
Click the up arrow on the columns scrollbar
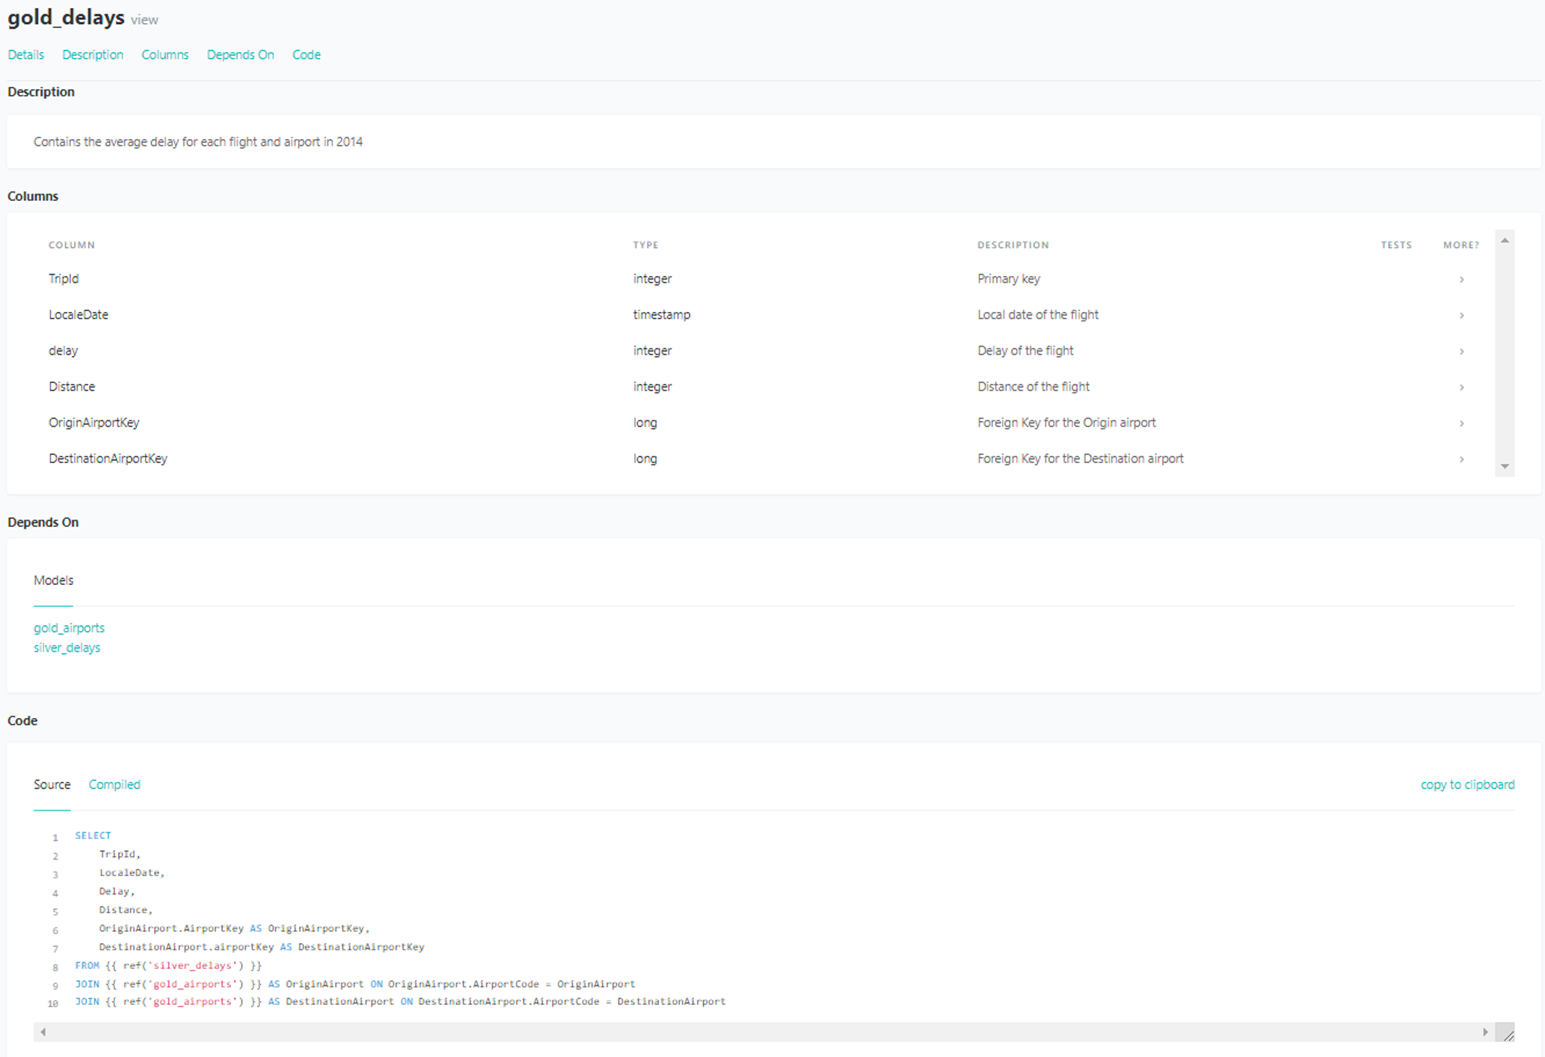pyautogui.click(x=1505, y=238)
